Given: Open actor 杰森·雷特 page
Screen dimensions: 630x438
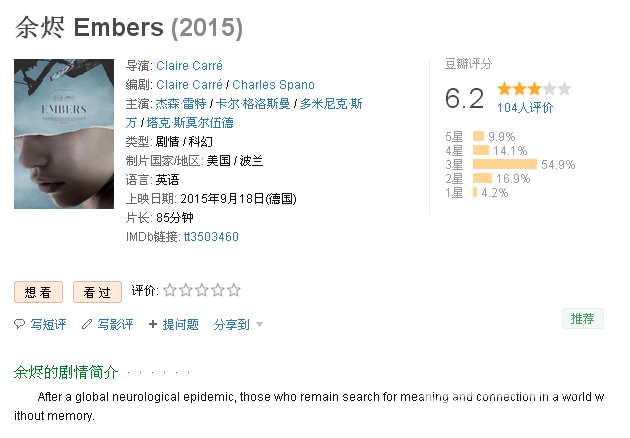Looking at the screenshot, I should pos(181,104).
